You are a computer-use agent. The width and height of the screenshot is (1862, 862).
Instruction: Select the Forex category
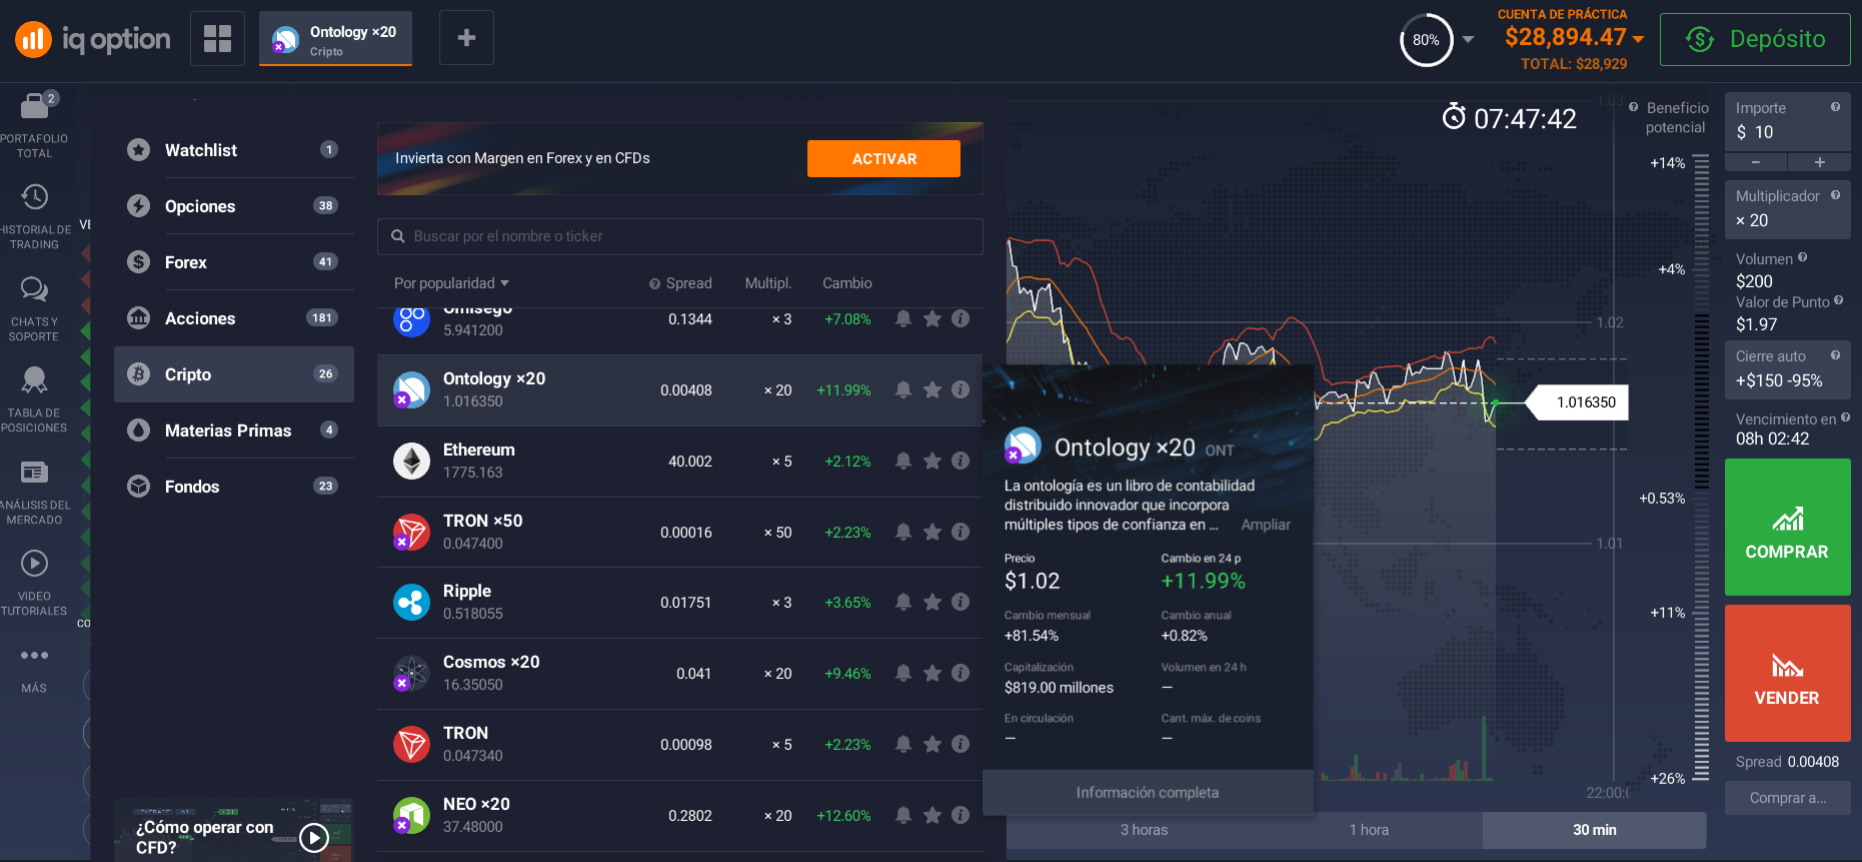click(x=234, y=262)
